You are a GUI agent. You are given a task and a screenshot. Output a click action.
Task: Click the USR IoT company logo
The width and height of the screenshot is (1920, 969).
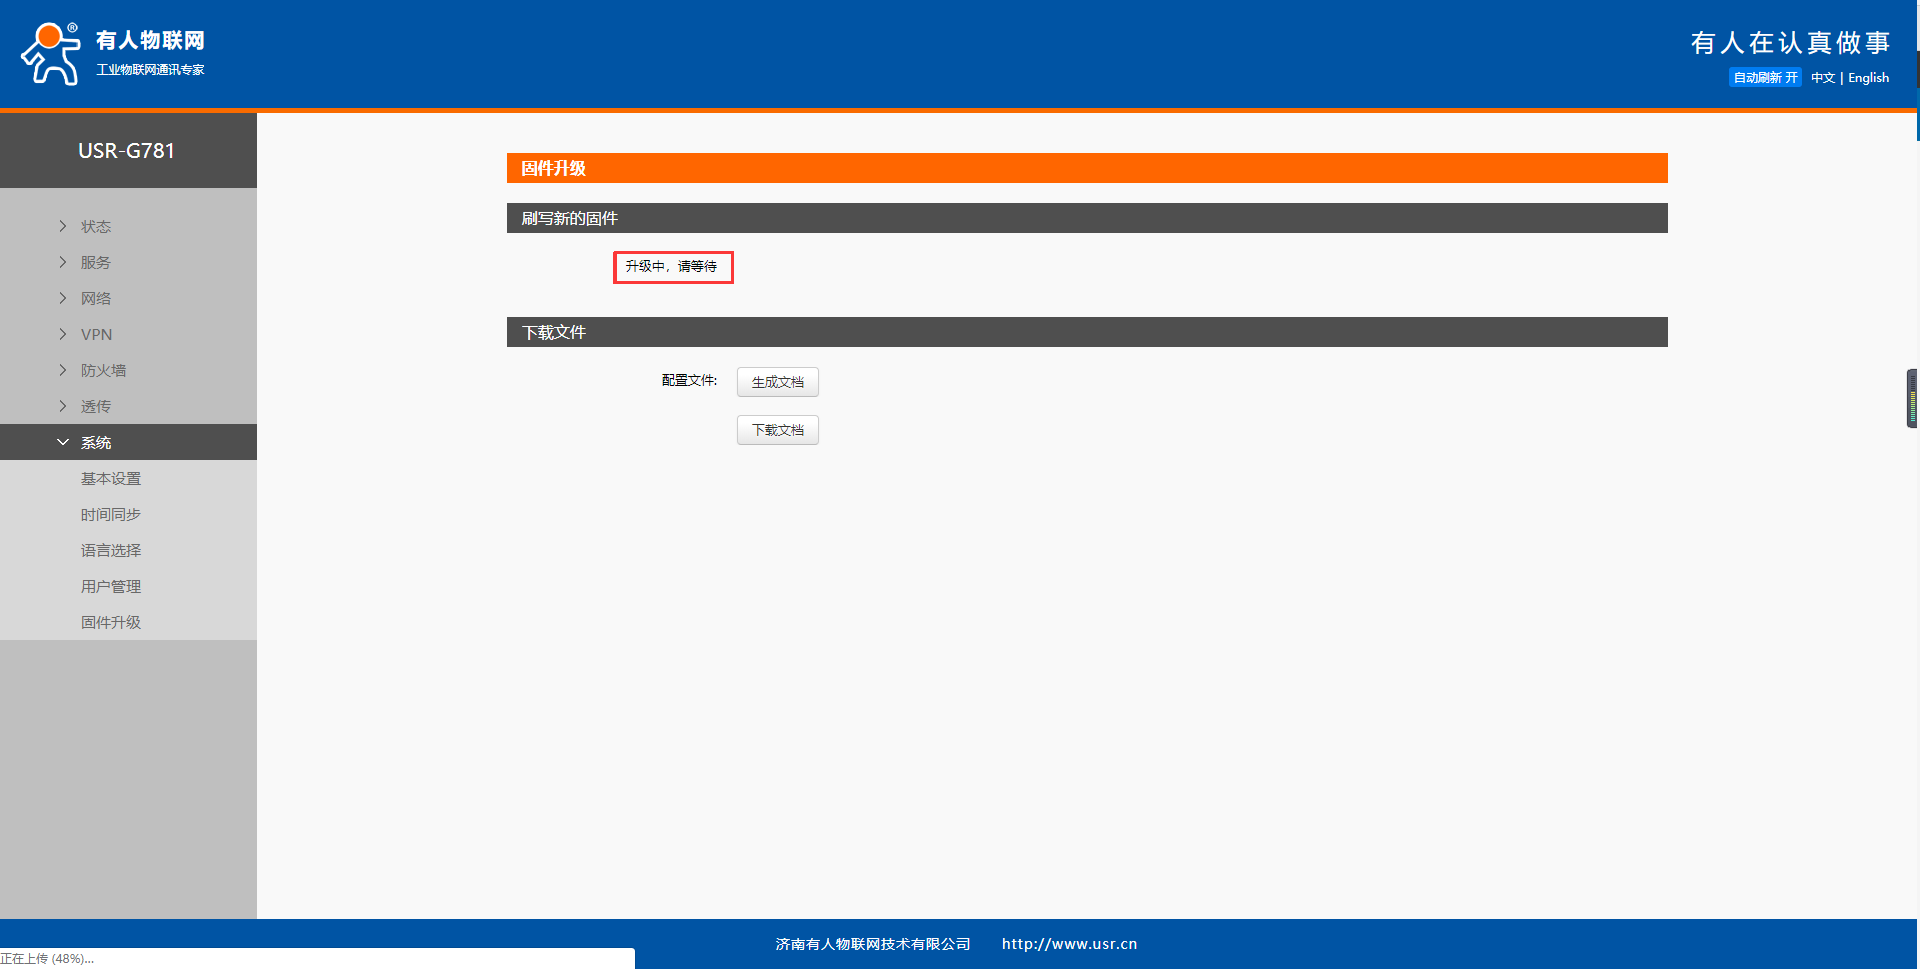coord(112,53)
